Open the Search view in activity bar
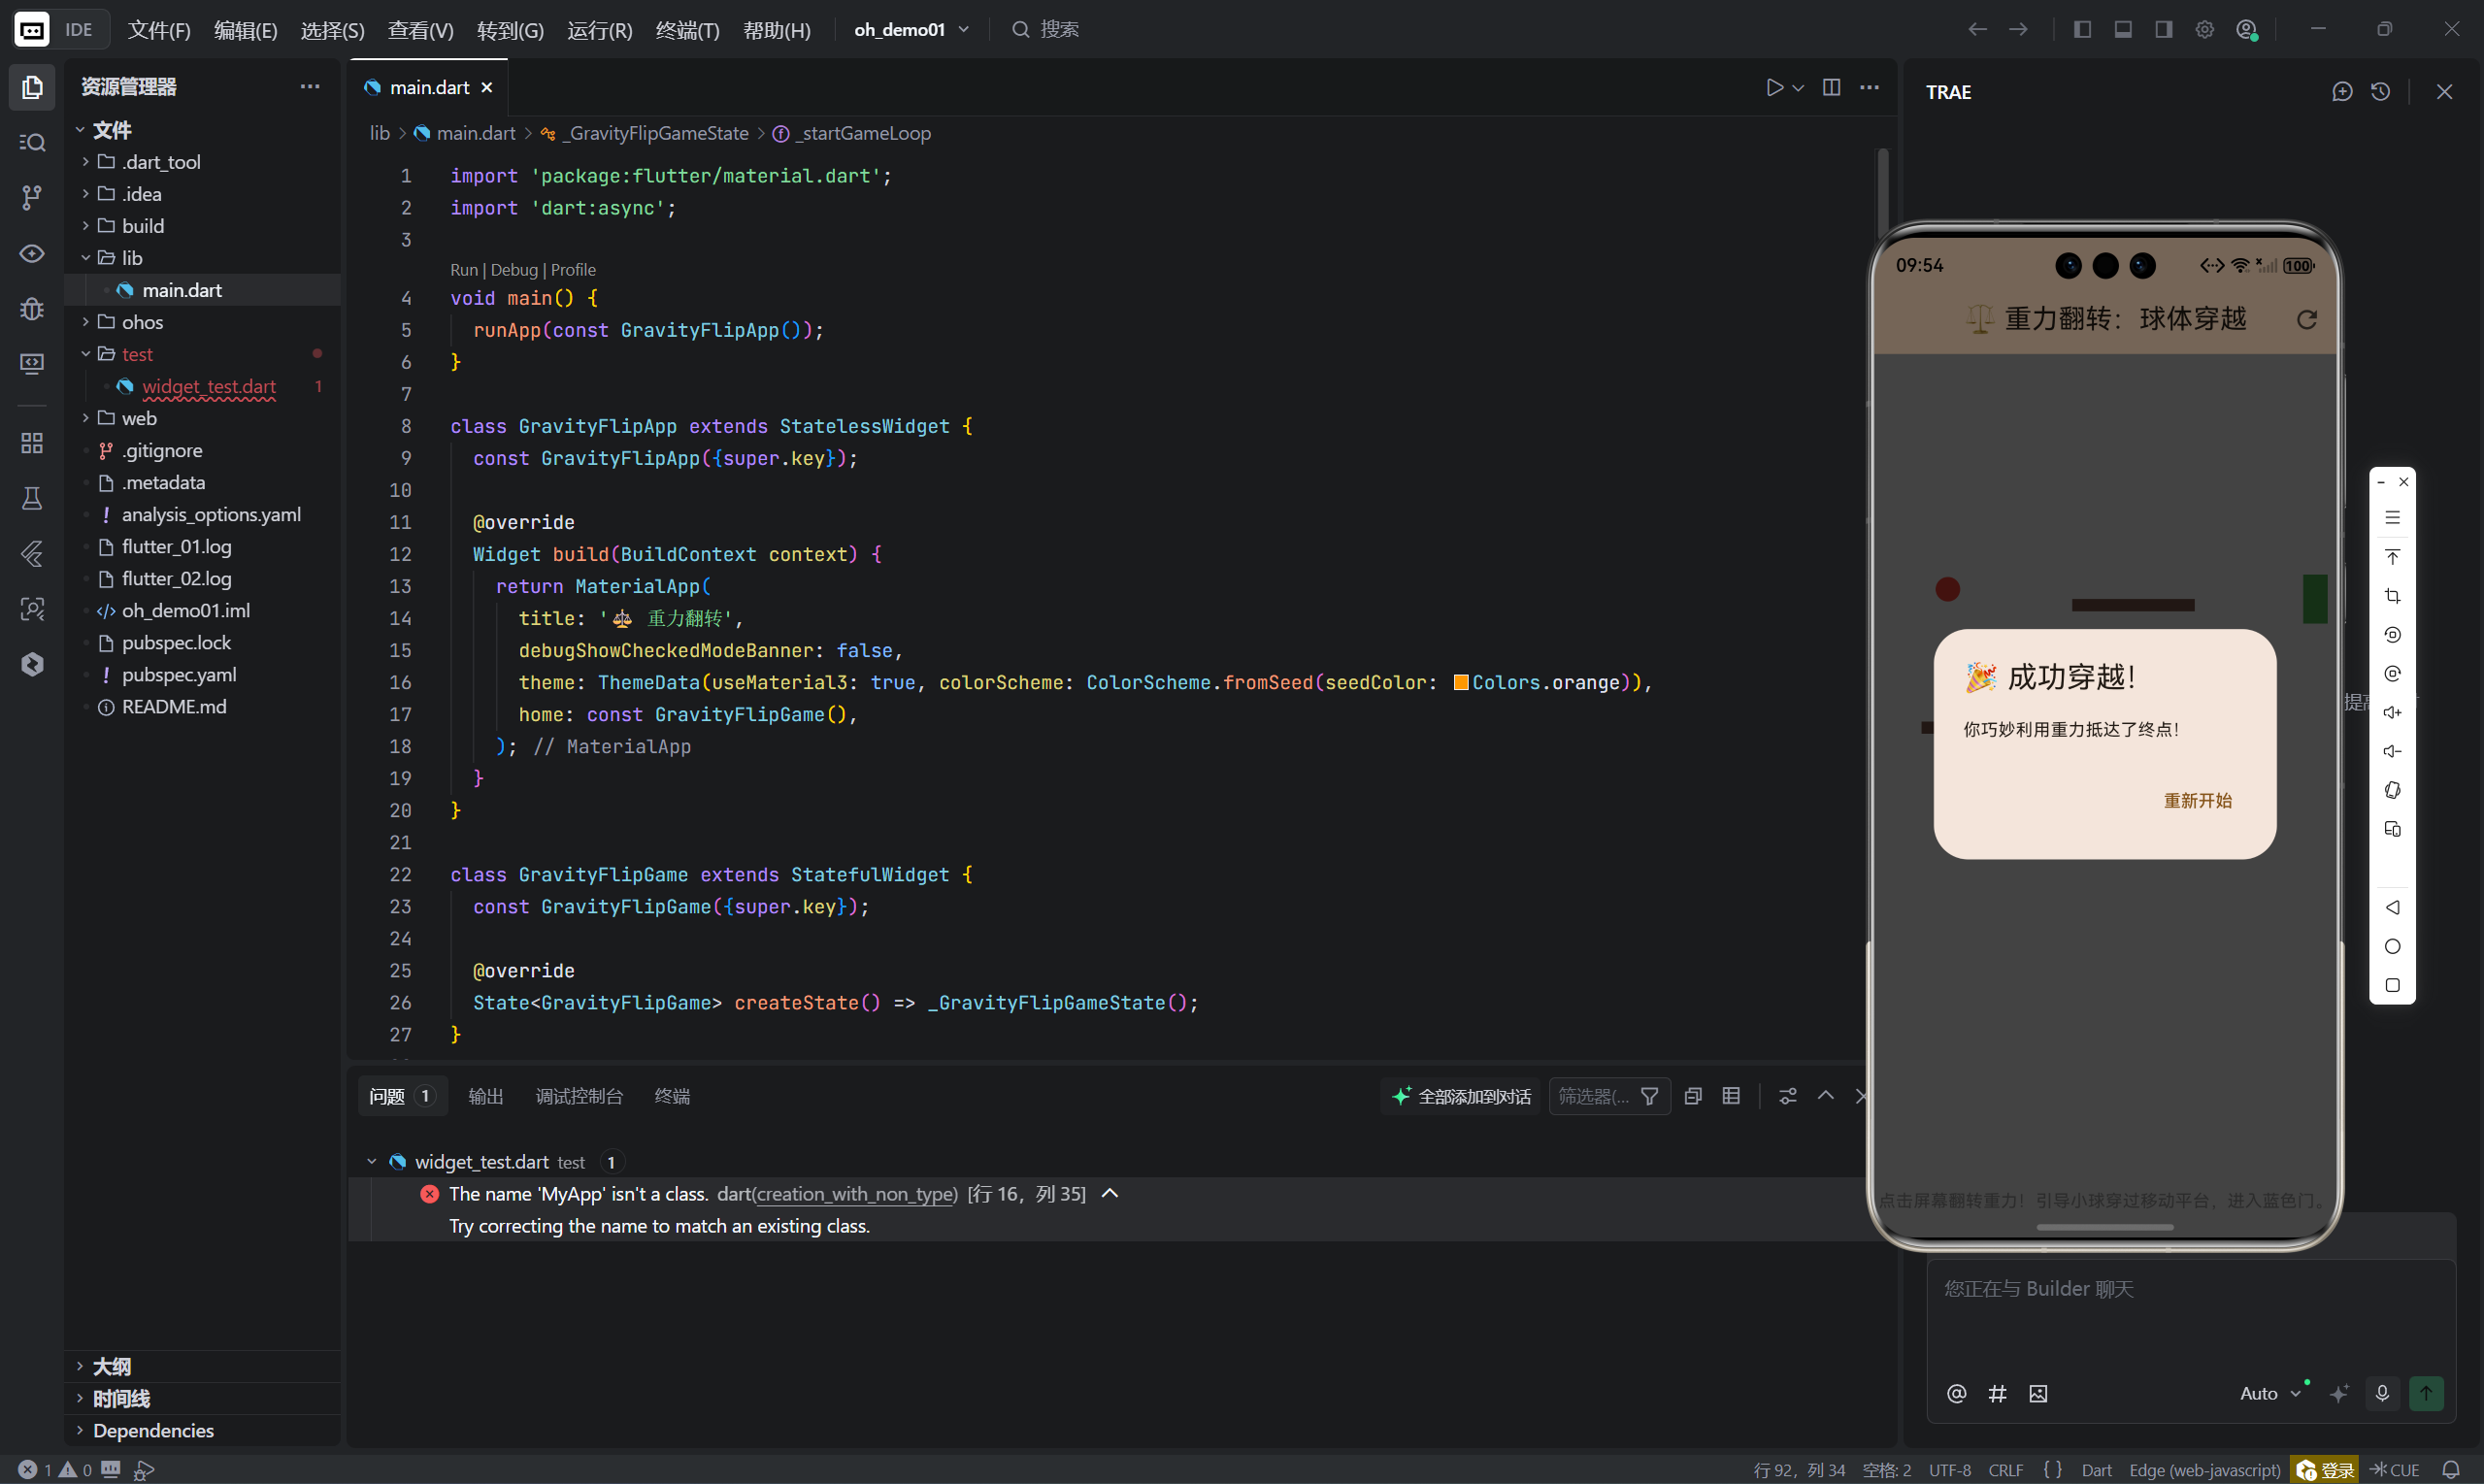Image resolution: width=2484 pixels, height=1484 pixels. pos(32,142)
